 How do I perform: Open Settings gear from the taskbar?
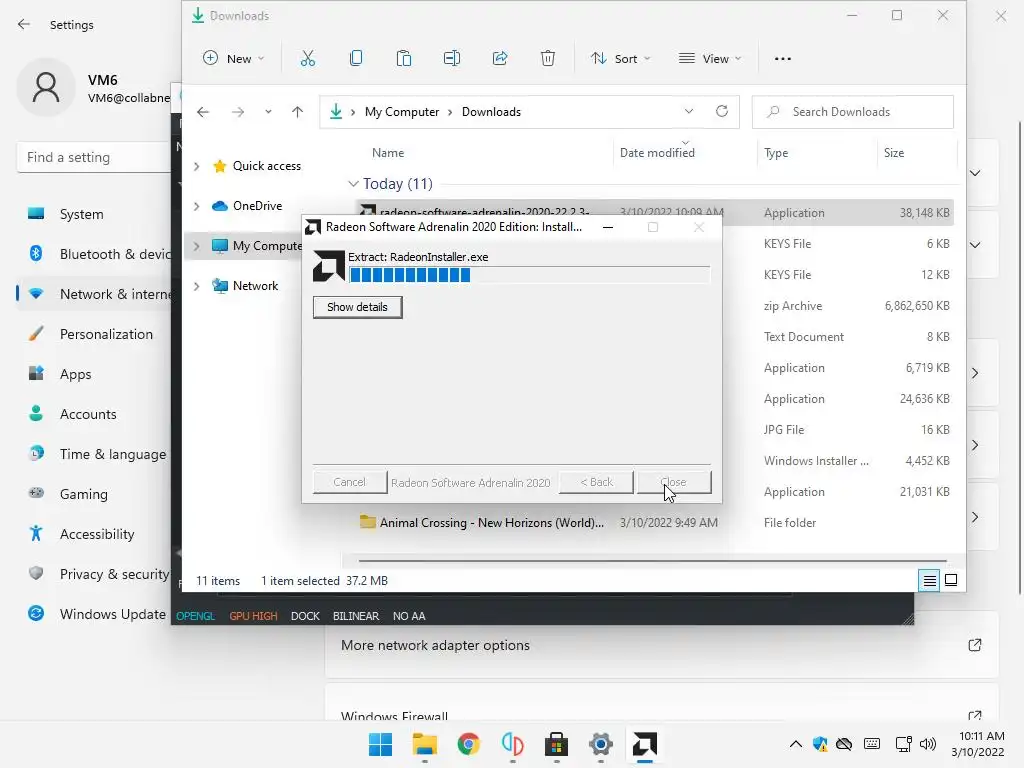[600, 744]
